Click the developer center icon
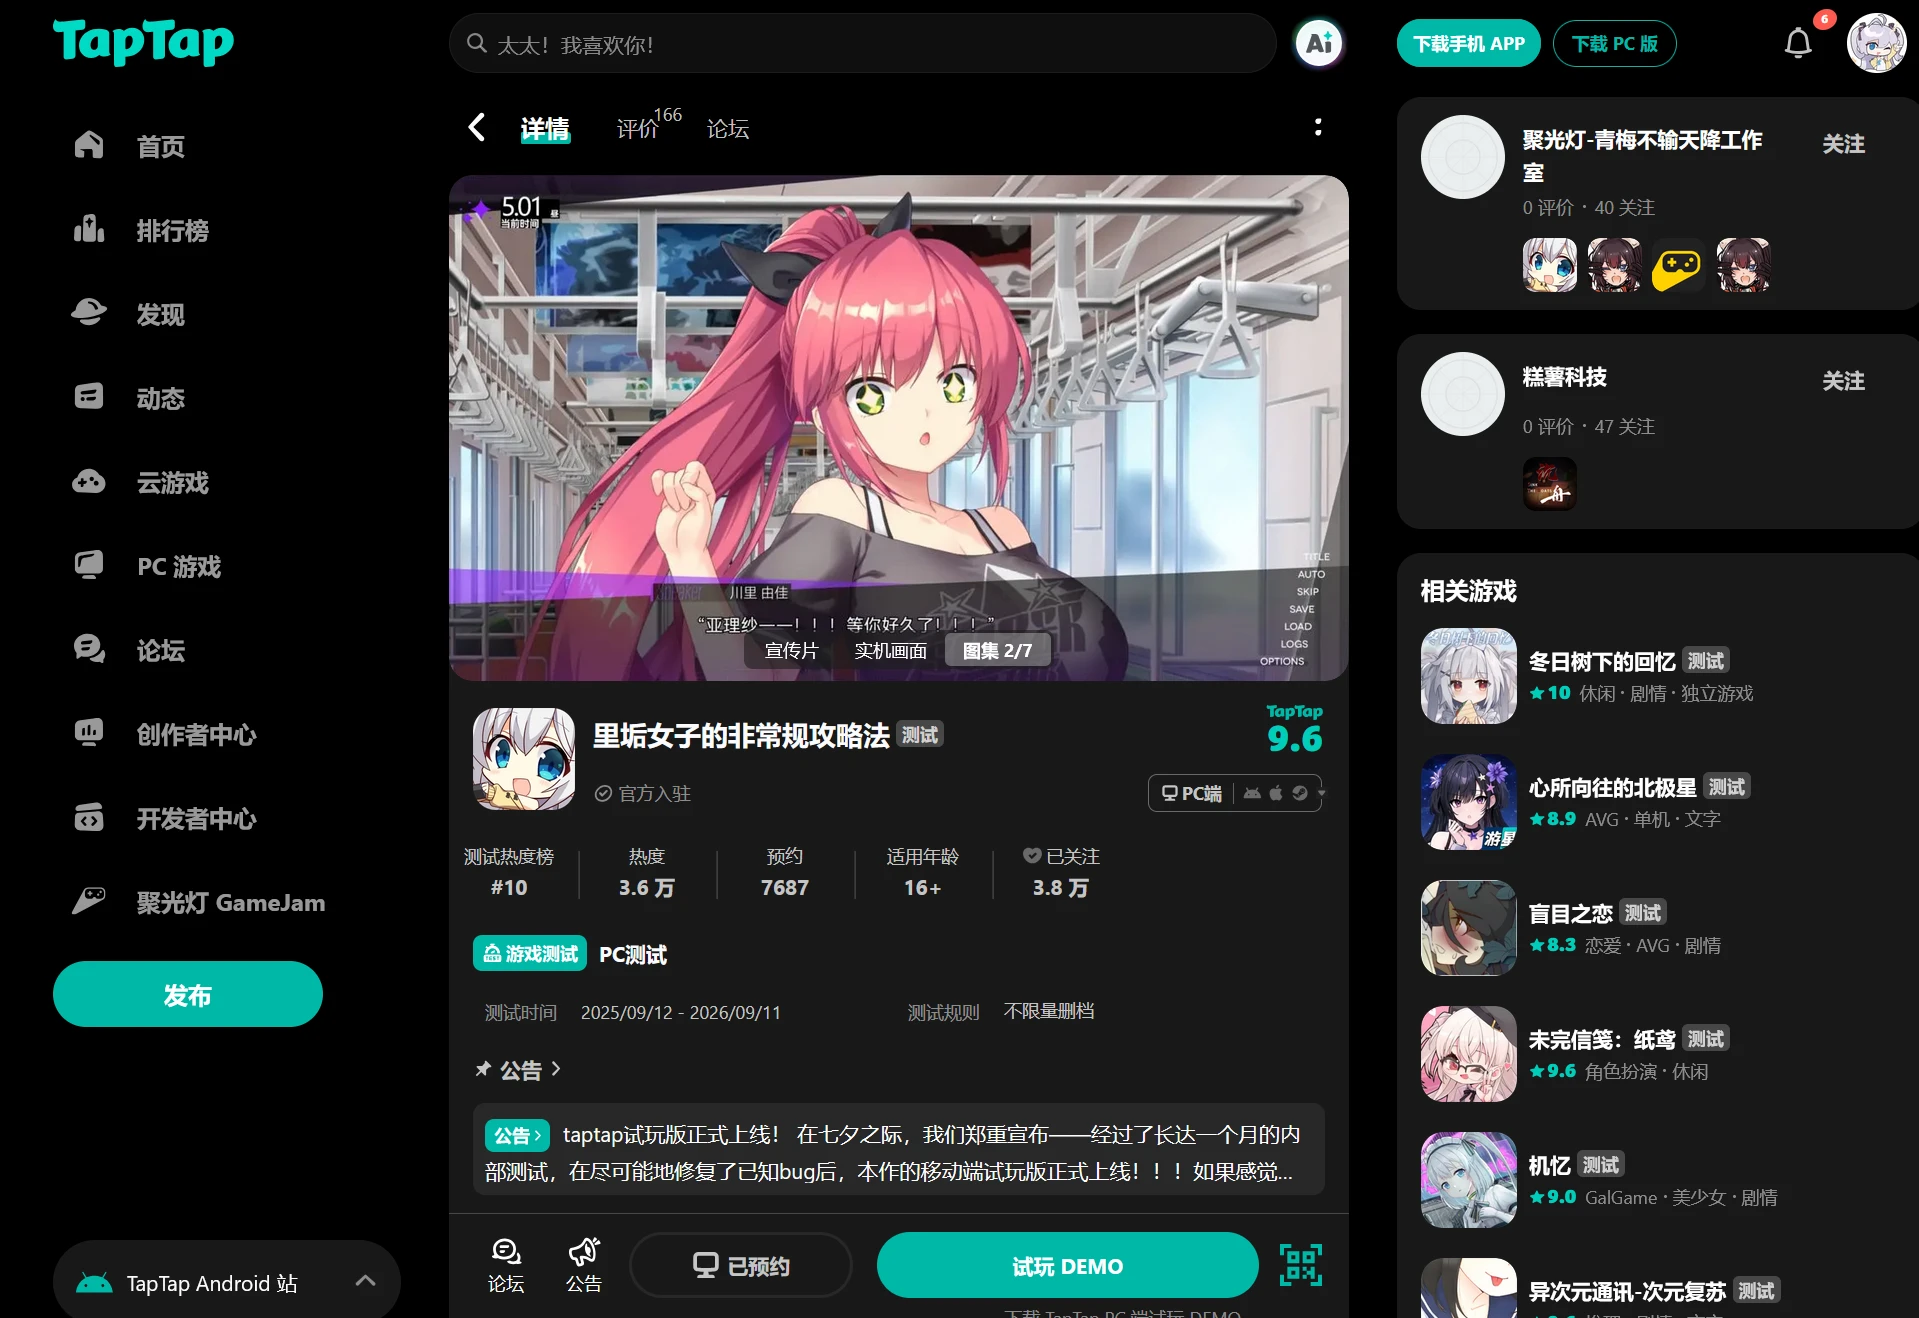The width and height of the screenshot is (1919, 1318). [x=89, y=818]
